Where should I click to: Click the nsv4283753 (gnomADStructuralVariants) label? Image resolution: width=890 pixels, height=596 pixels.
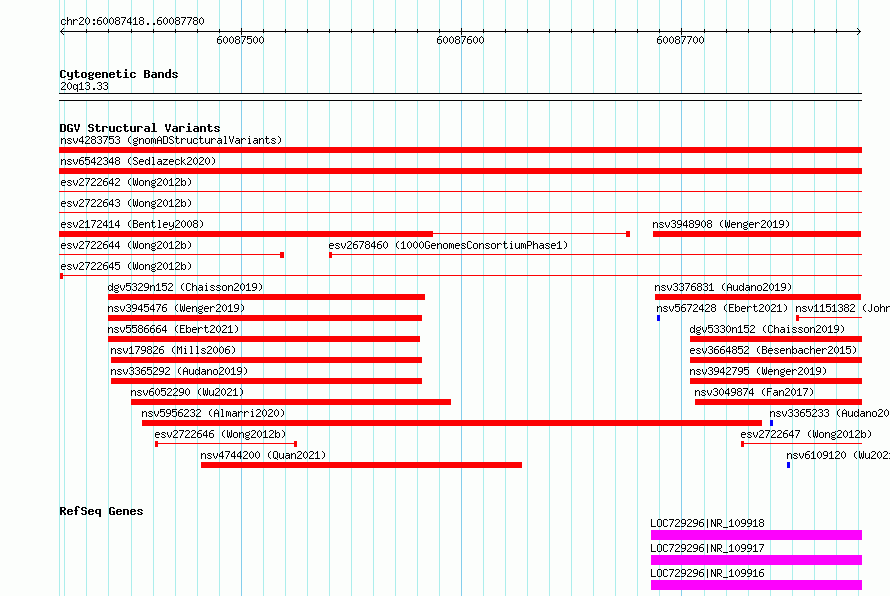click(171, 140)
